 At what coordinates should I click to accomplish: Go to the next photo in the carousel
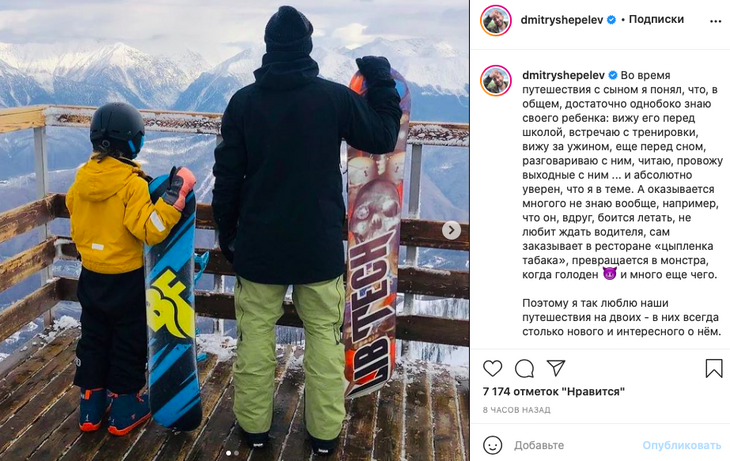451,230
